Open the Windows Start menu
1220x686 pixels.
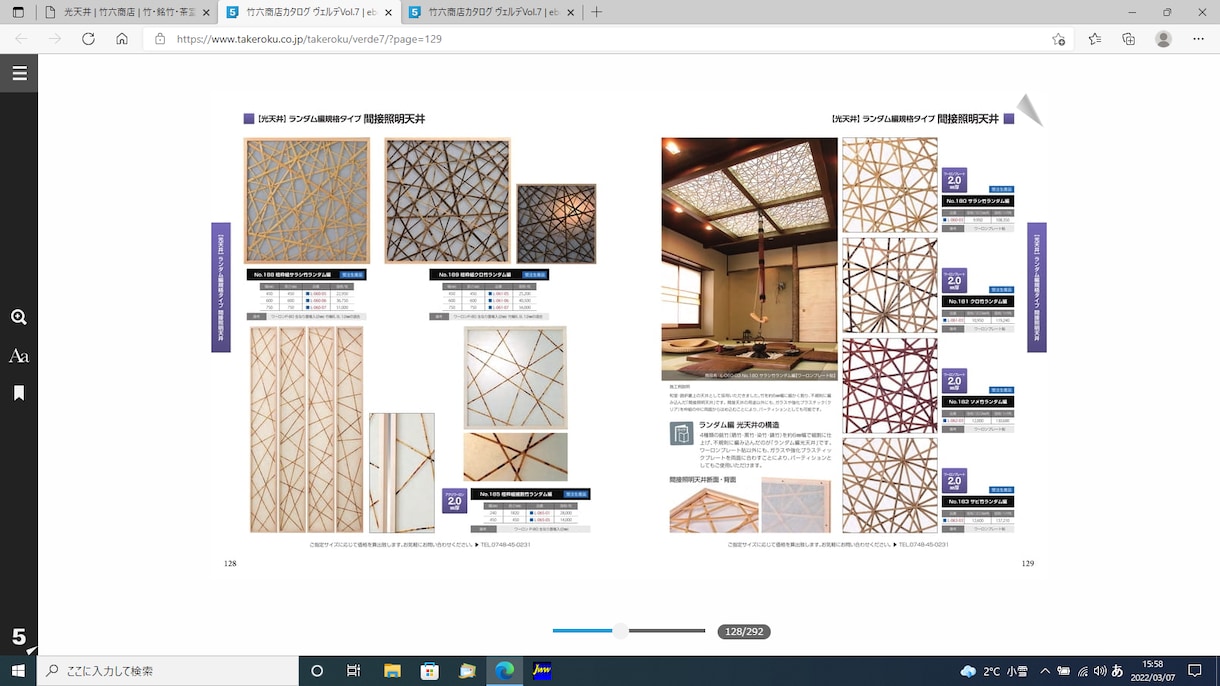[x=18, y=670]
